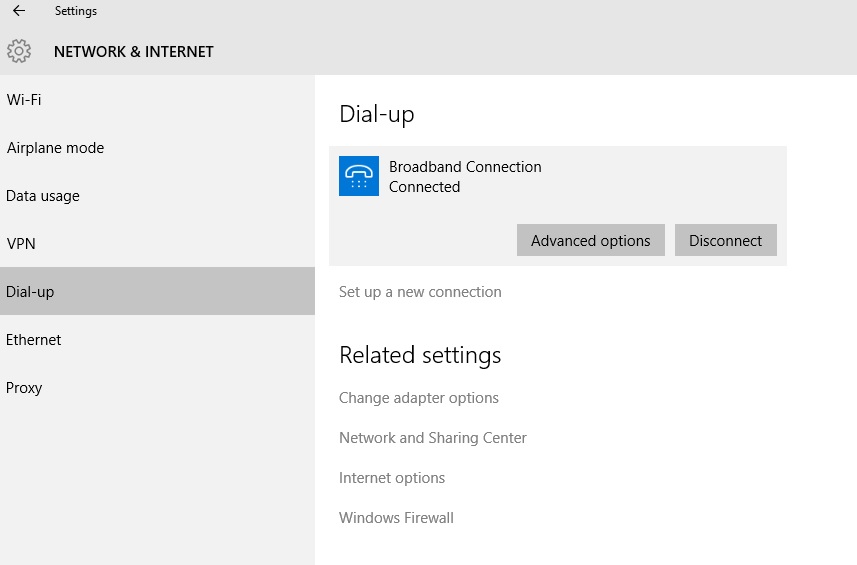
Task: Switch to VPN settings
Action: 157,244
